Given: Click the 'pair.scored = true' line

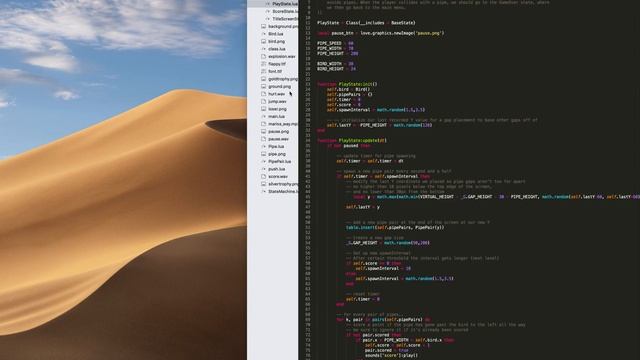Looking at the screenshot, I should 386,350.
